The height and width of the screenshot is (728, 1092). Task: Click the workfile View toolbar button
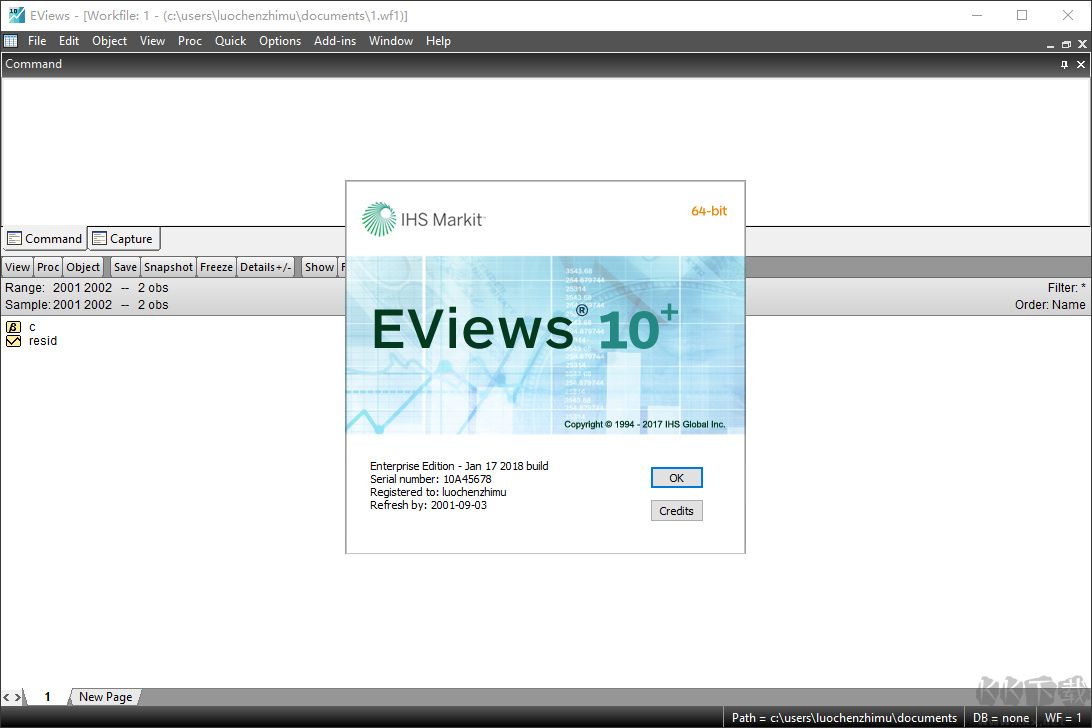pyautogui.click(x=17, y=267)
